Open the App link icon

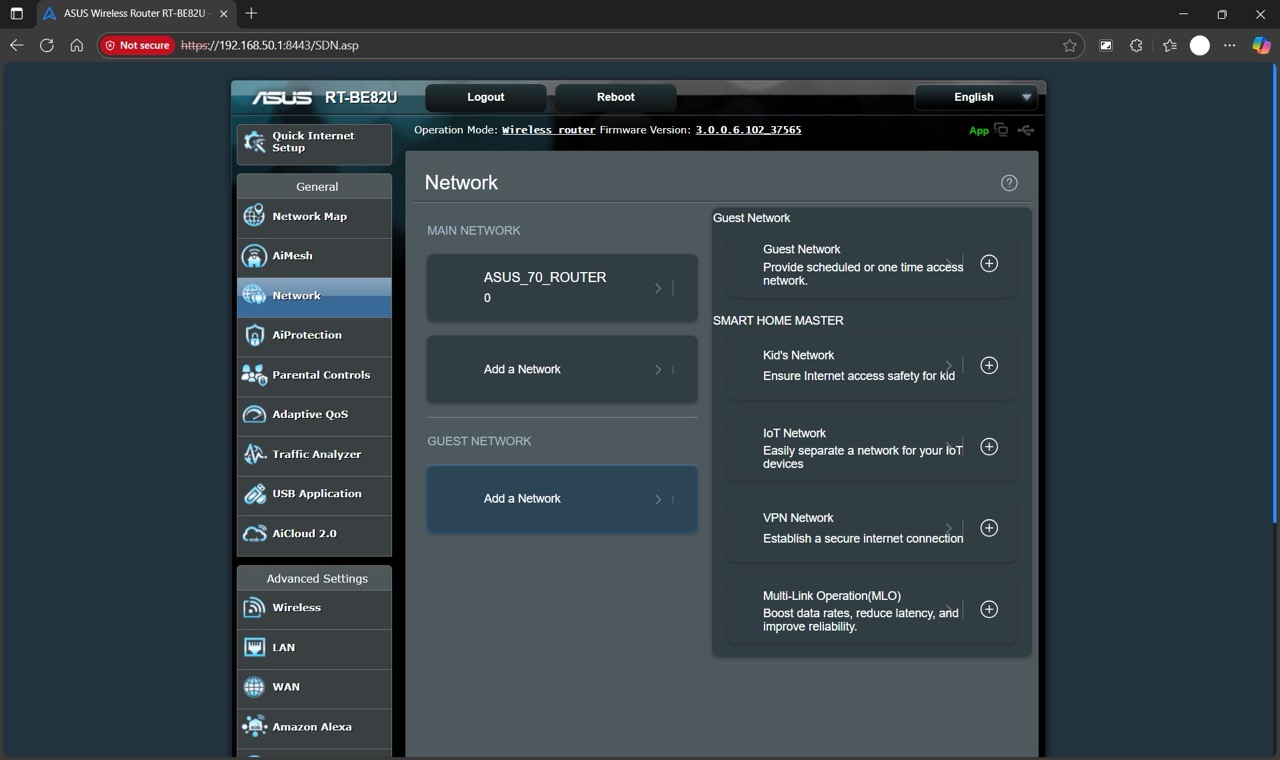[1000, 130]
